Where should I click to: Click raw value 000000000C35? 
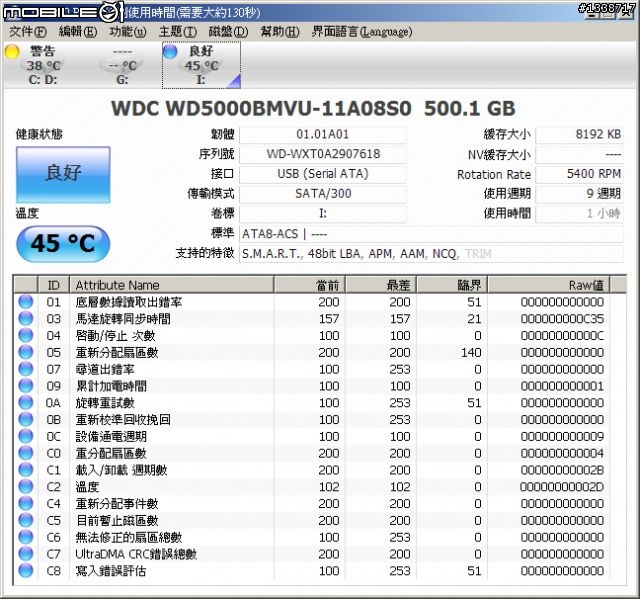(562, 319)
